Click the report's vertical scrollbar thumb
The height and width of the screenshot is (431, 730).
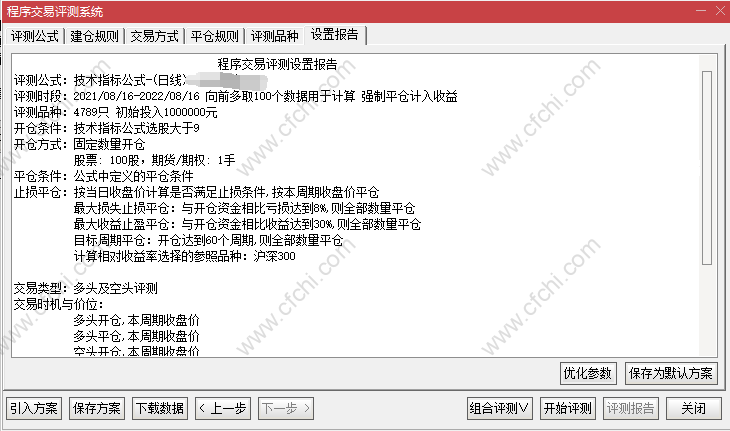point(707,168)
